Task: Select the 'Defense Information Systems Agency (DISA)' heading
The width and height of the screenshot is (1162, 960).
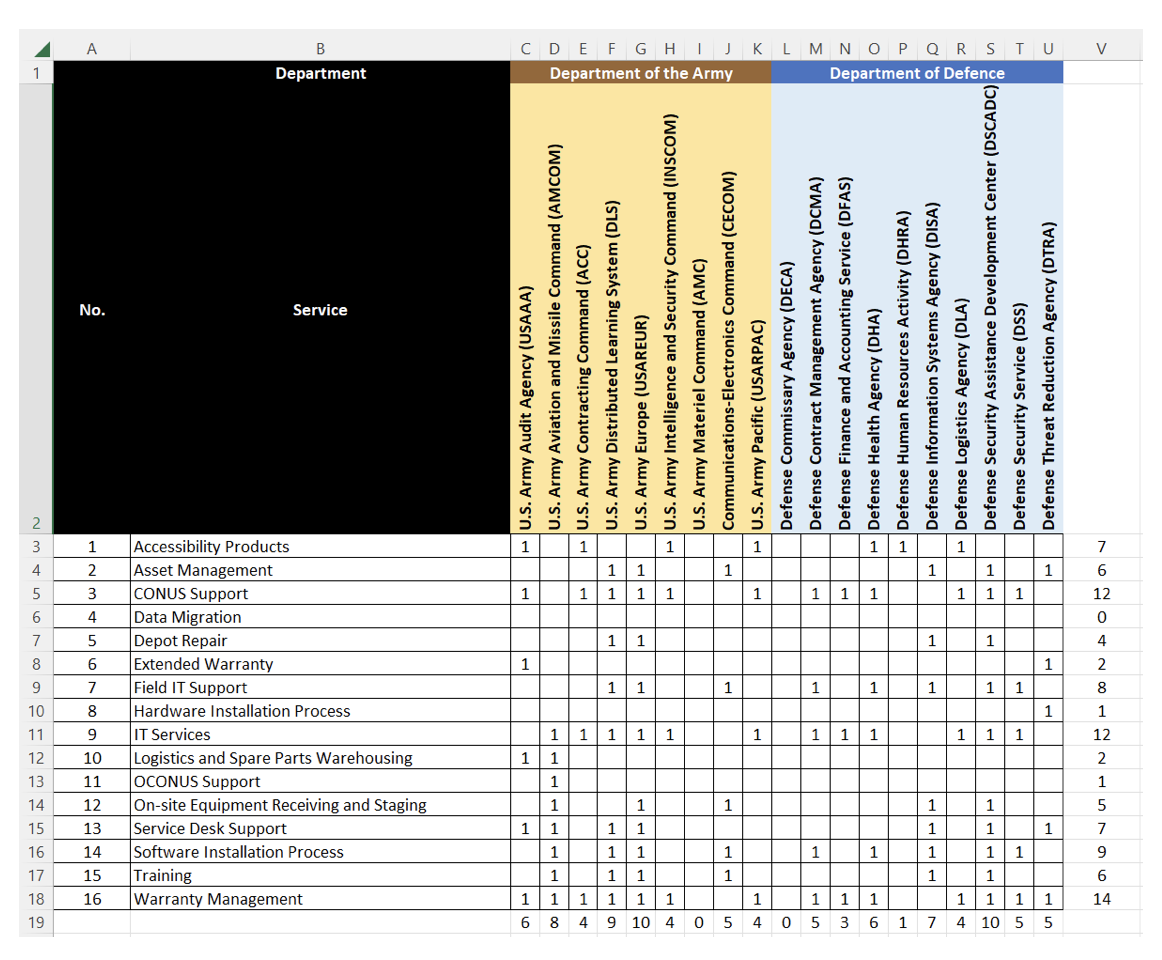Action: [932, 309]
